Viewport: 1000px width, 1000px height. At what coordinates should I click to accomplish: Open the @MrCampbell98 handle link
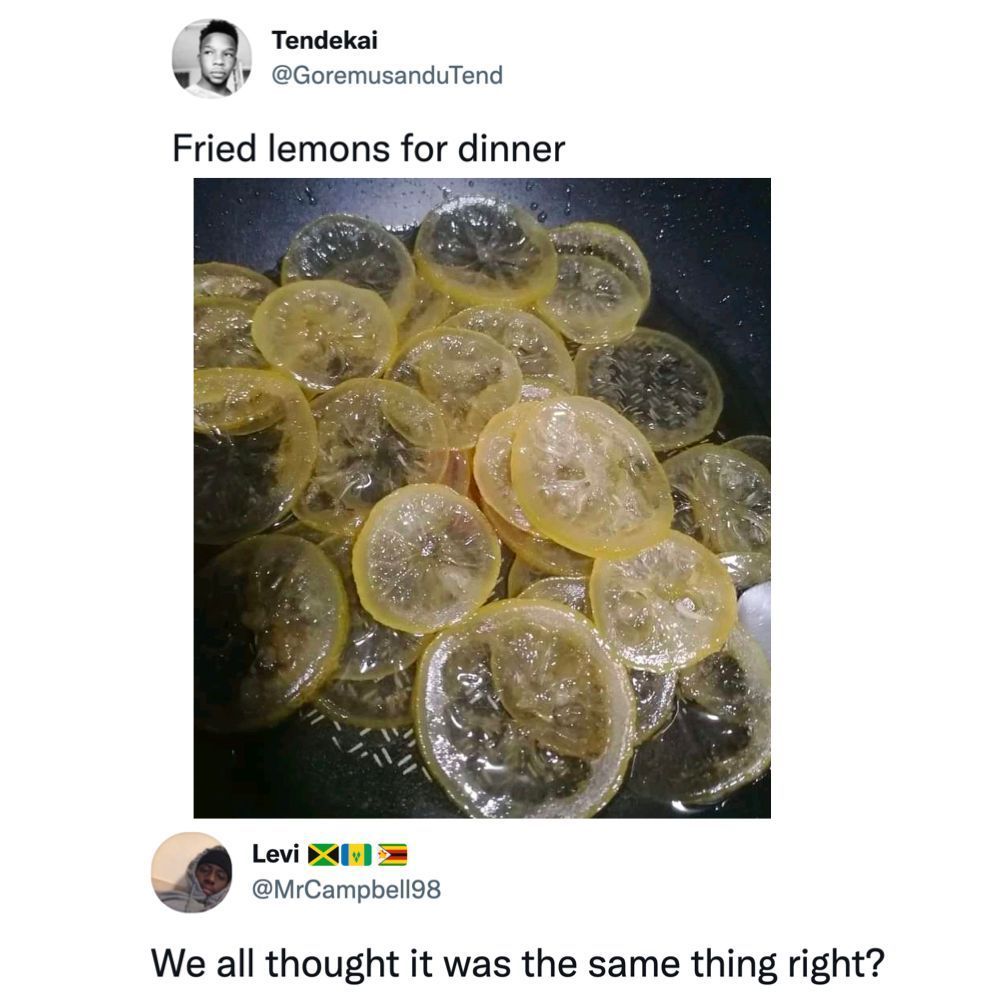346,889
